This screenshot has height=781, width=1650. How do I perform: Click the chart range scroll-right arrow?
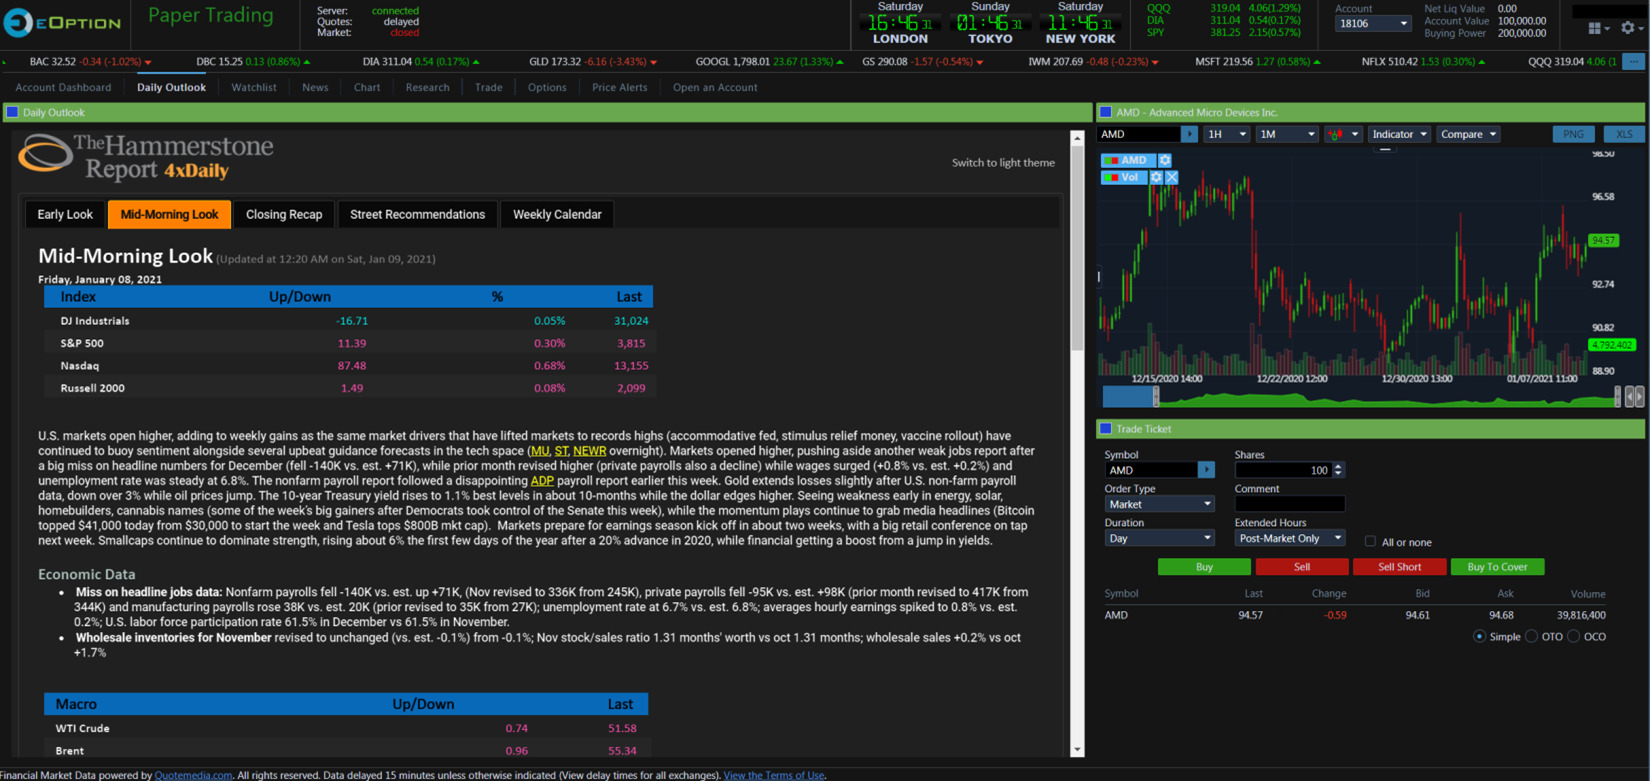tap(1639, 397)
